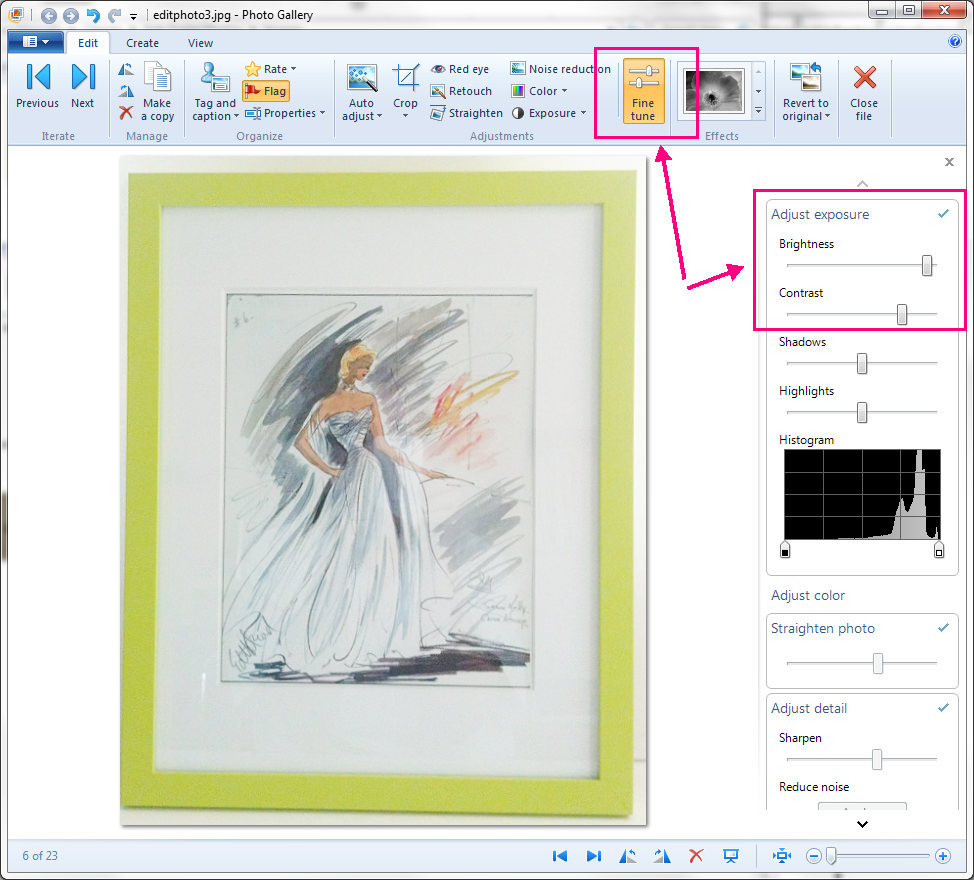Go to the Previous photo in ribbon
Image resolution: width=974 pixels, height=880 pixels.
click(37, 86)
